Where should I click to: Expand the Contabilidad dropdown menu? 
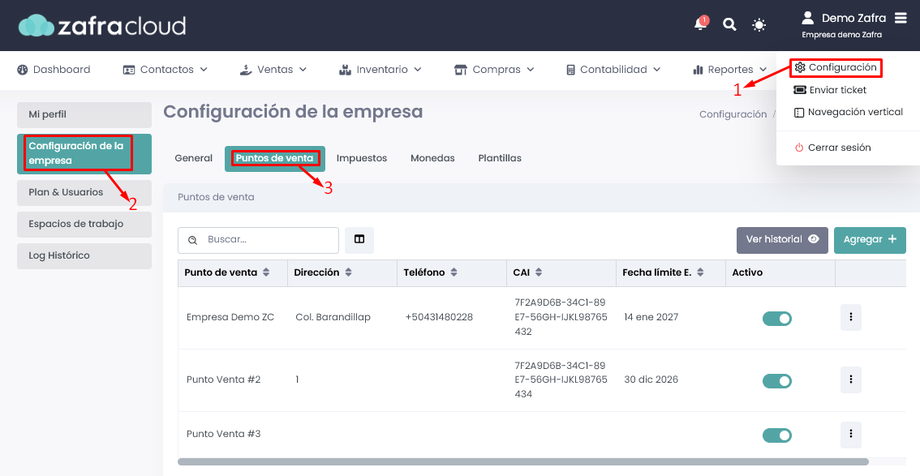(x=613, y=70)
